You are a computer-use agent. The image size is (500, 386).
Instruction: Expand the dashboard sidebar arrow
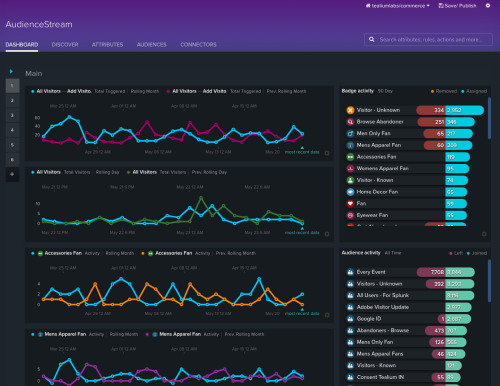11,71
